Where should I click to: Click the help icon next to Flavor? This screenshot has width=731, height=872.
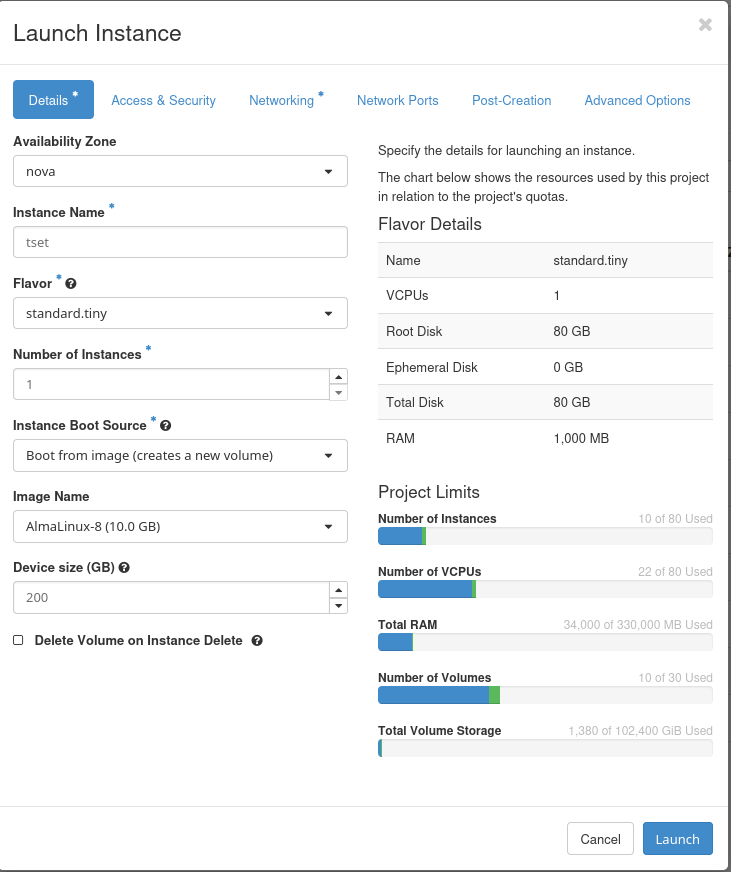pos(69,283)
